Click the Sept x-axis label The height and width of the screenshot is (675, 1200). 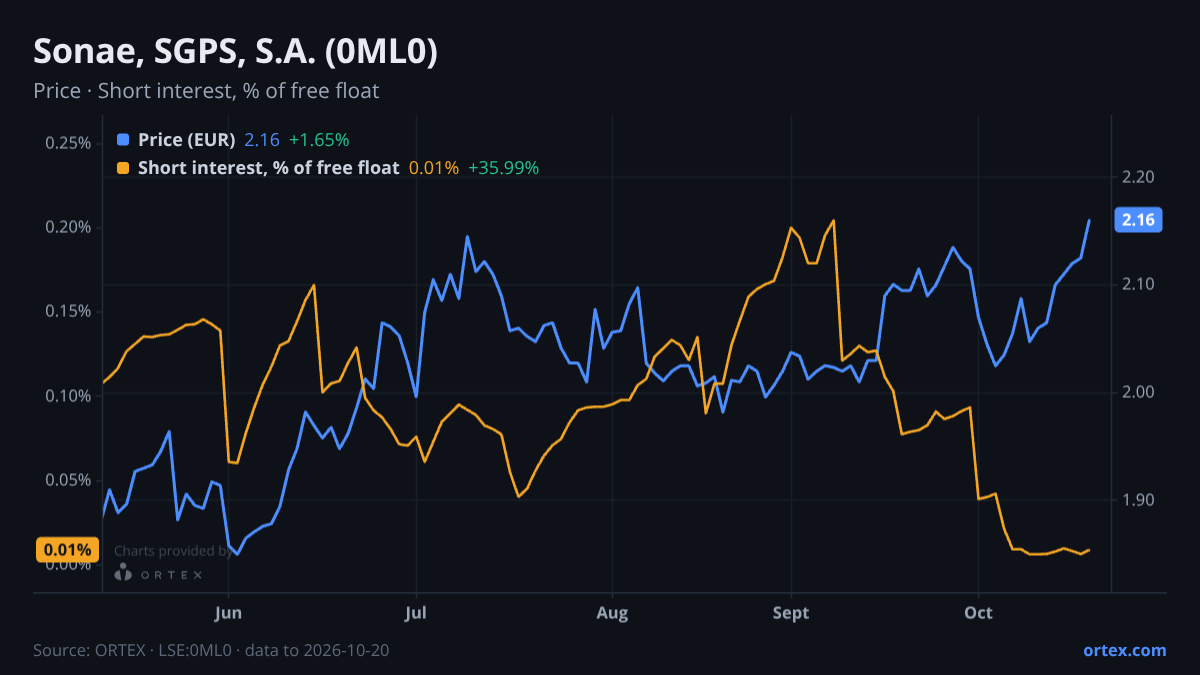point(791,612)
